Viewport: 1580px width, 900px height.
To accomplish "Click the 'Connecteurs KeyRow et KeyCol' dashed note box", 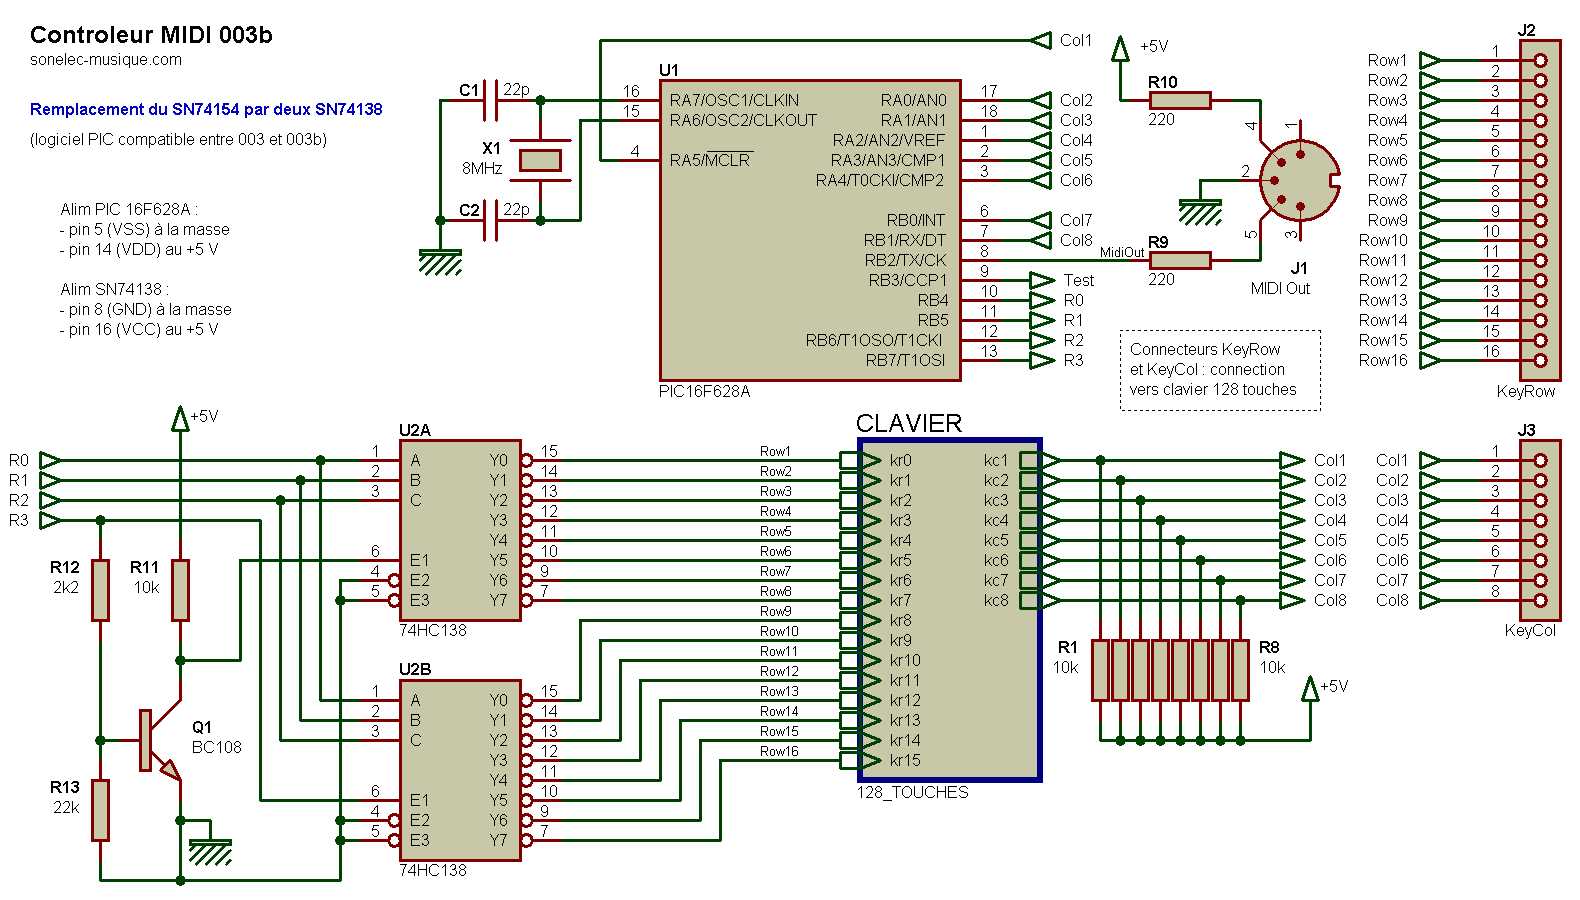I will click(1220, 370).
